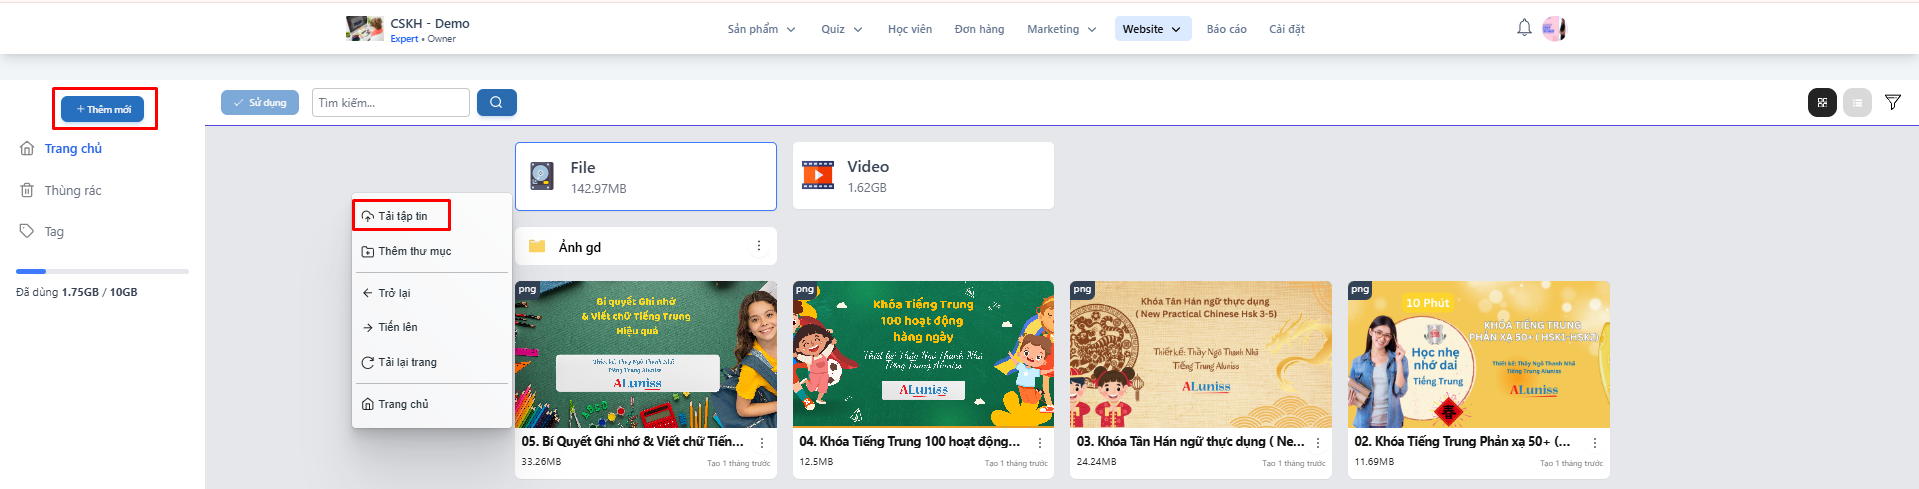Expand the Website dropdown menu
The width and height of the screenshot is (1919, 489).
tap(1152, 29)
